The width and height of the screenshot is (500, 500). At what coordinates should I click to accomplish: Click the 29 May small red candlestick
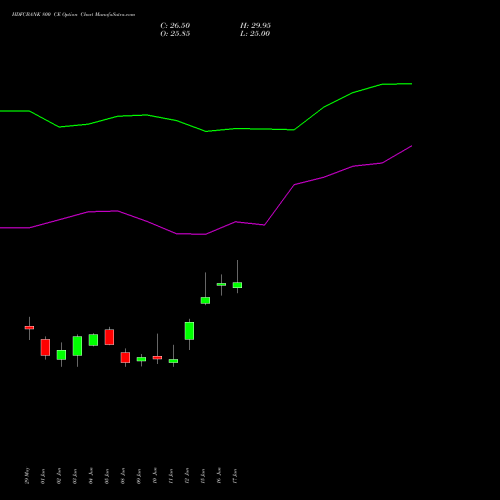tap(29, 328)
